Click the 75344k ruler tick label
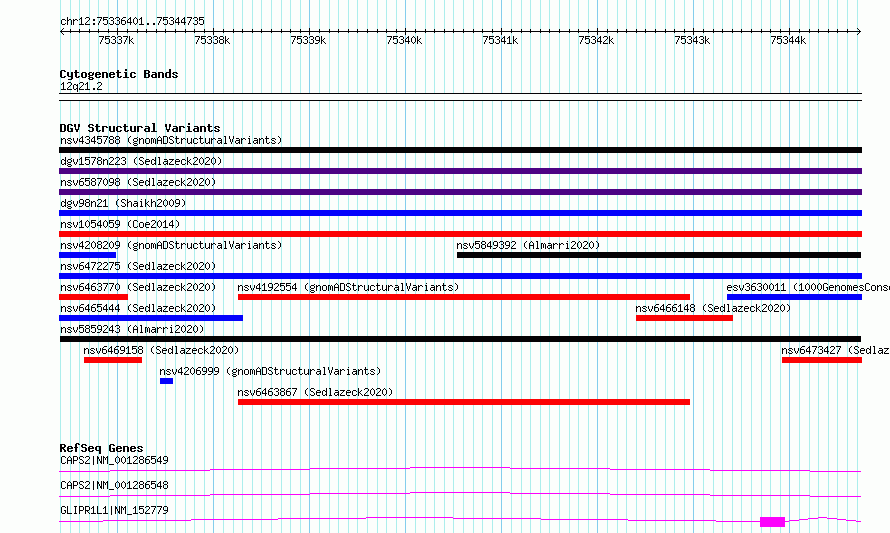890x533 pixels. click(788, 40)
